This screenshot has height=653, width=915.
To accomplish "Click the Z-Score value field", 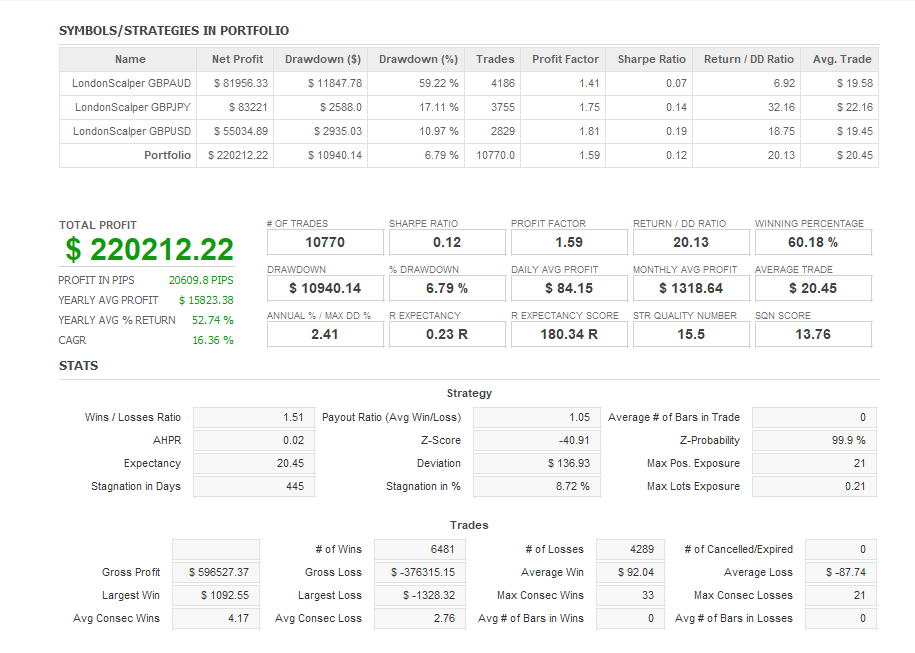I will pos(535,441).
